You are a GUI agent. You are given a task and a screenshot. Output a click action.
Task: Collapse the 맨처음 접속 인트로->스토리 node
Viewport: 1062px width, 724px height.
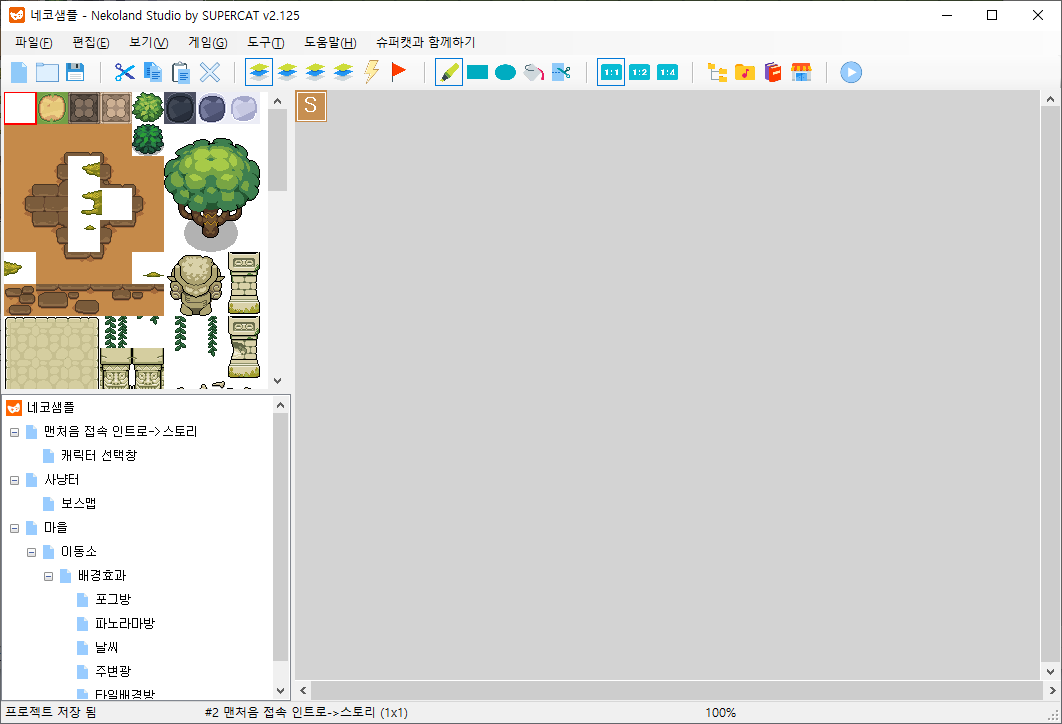pos(14,432)
